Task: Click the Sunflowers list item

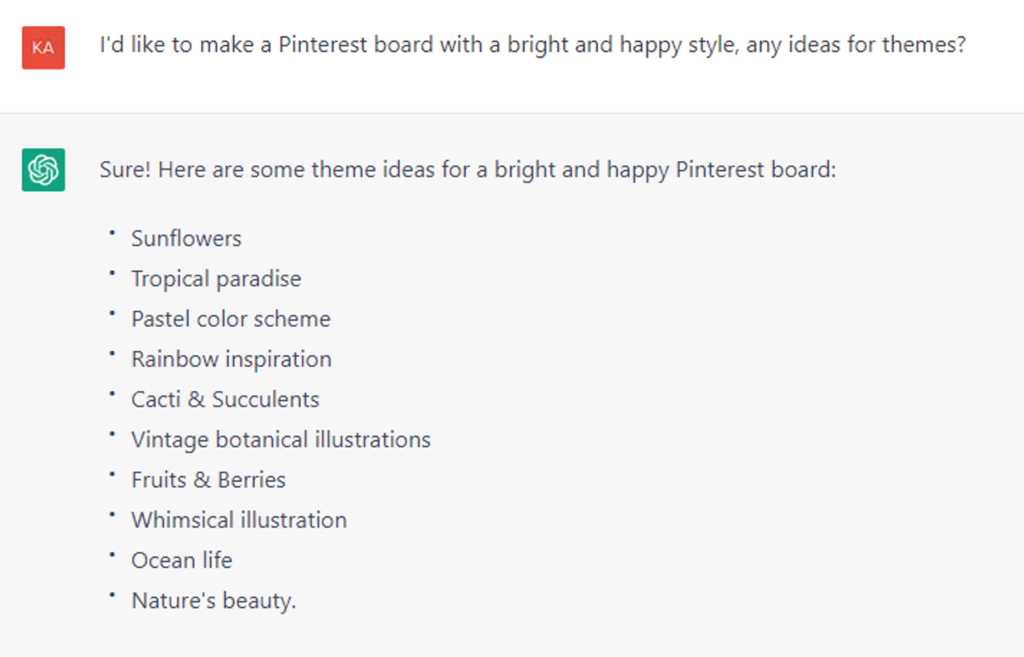Action: [186, 238]
